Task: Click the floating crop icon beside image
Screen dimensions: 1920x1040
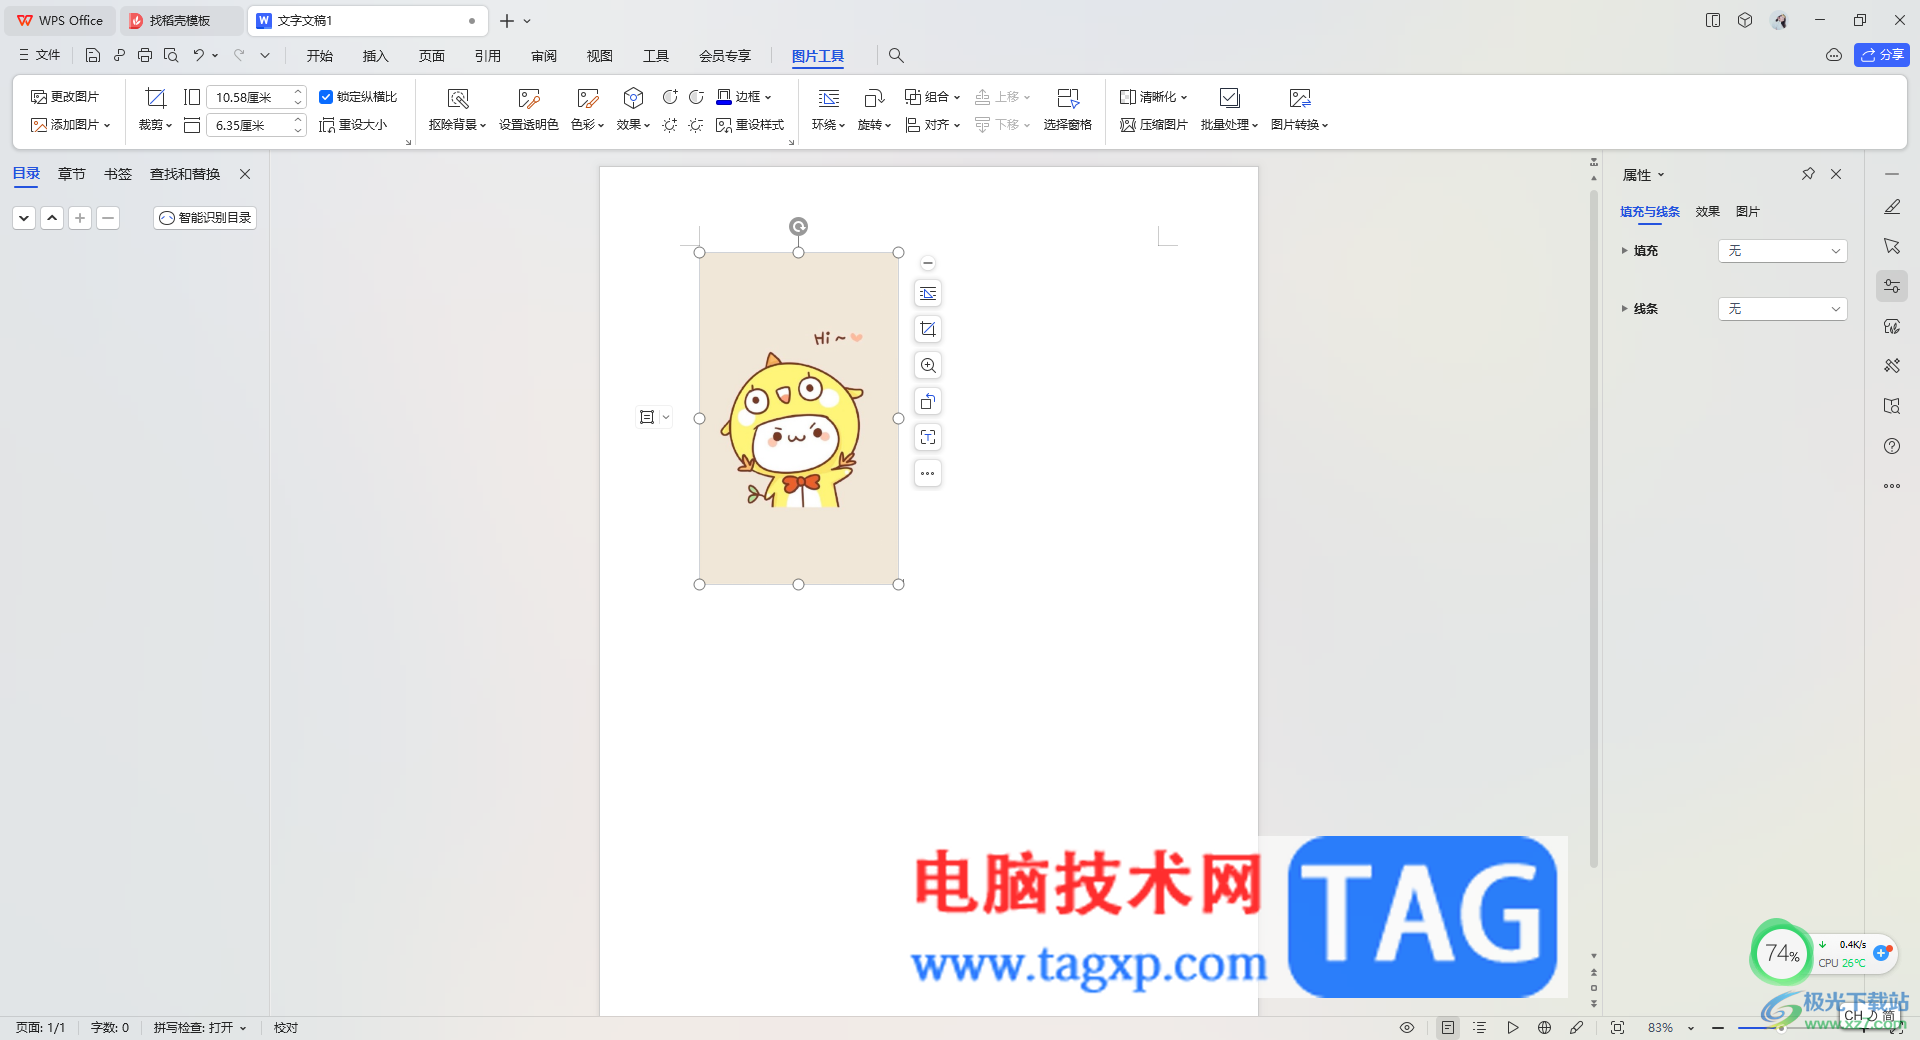Action: click(x=928, y=329)
